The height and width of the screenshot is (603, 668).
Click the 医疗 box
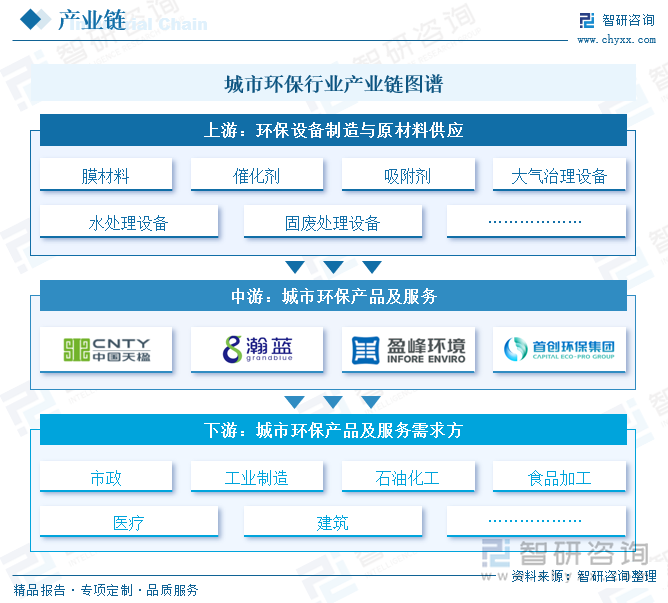129,522
